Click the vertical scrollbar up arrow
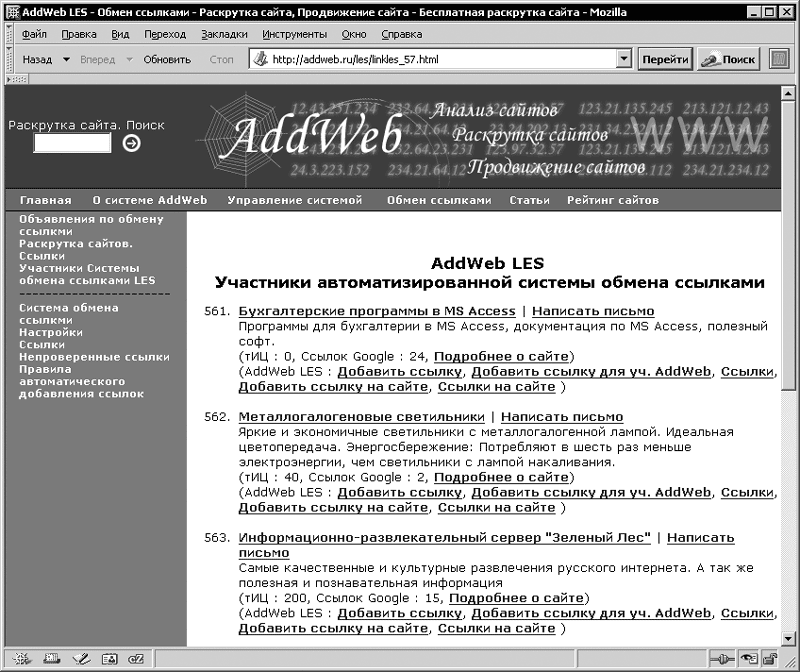The height and width of the screenshot is (672, 800). [788, 93]
